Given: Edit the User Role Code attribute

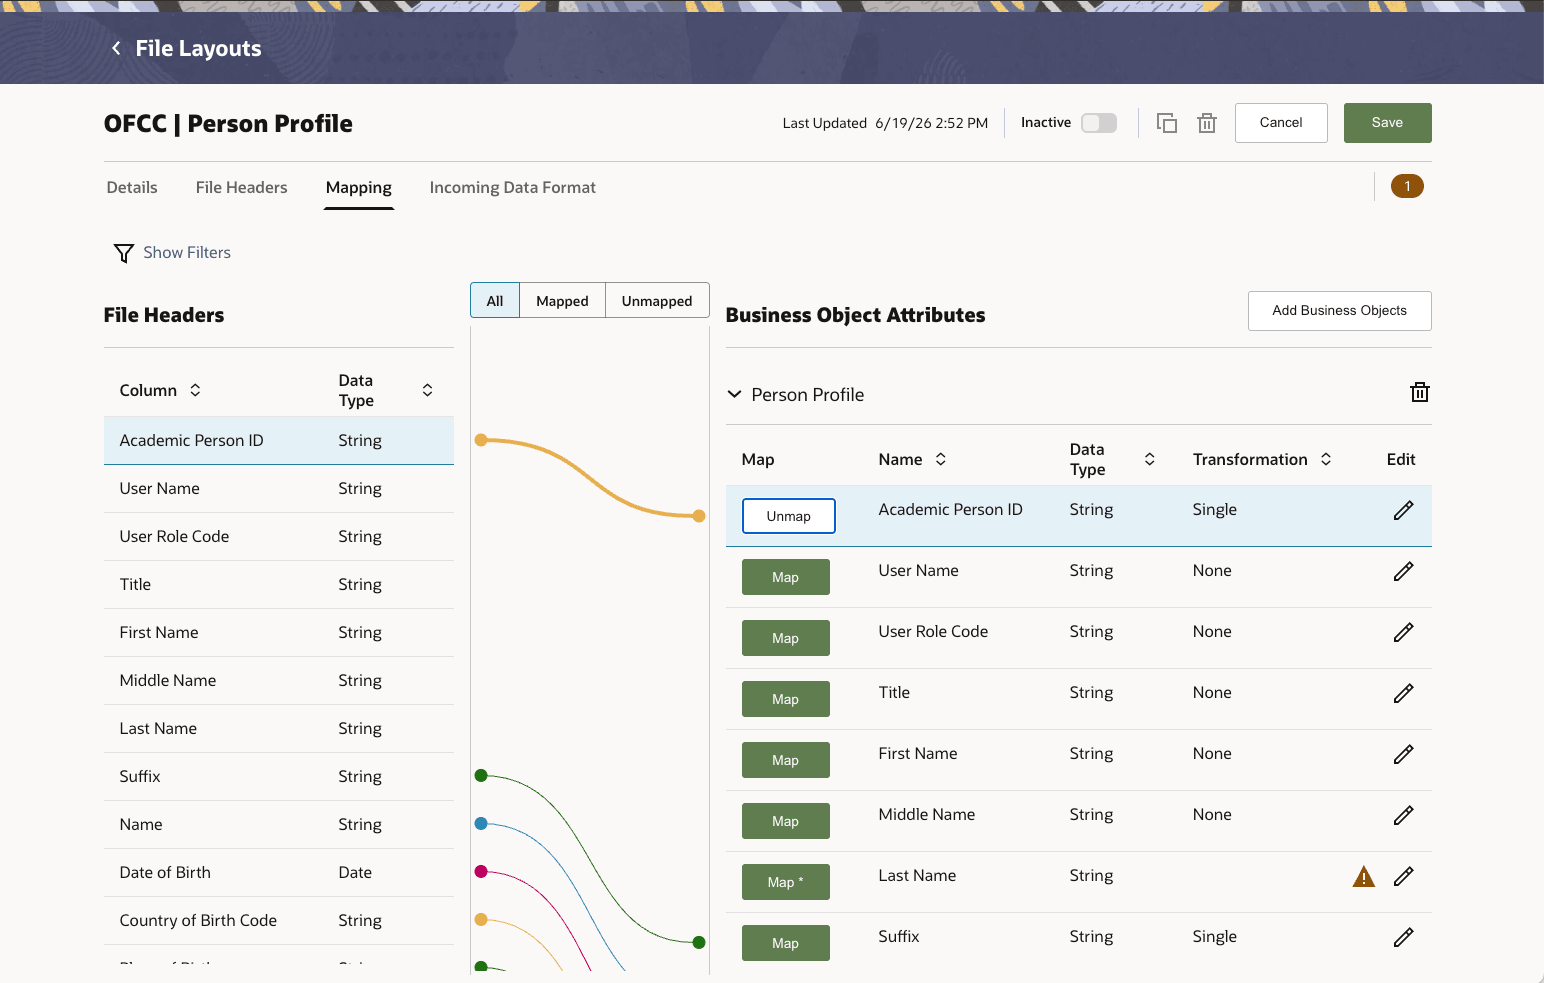Looking at the screenshot, I should [1403, 632].
